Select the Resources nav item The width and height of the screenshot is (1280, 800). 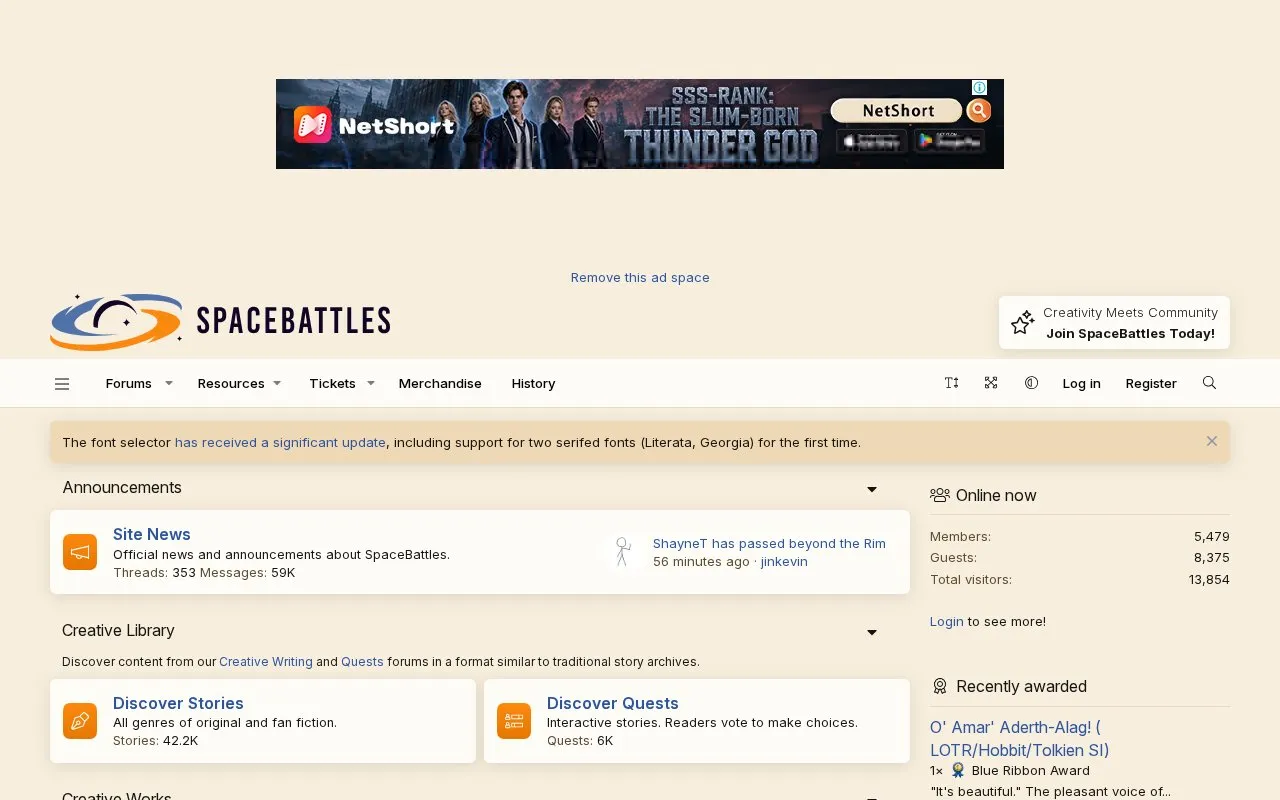click(231, 383)
